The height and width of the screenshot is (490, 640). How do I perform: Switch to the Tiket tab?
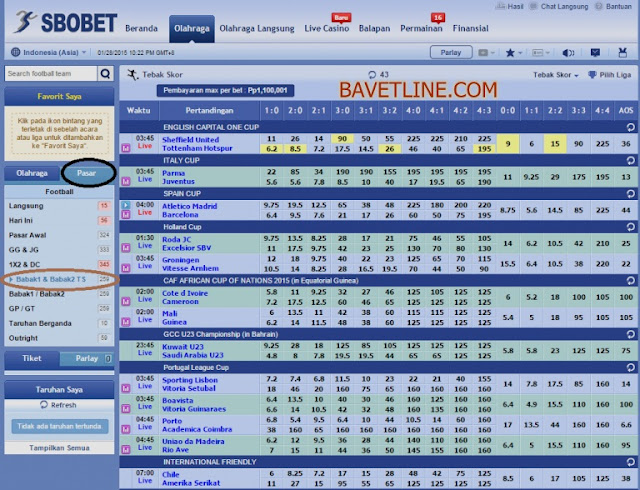point(32,359)
